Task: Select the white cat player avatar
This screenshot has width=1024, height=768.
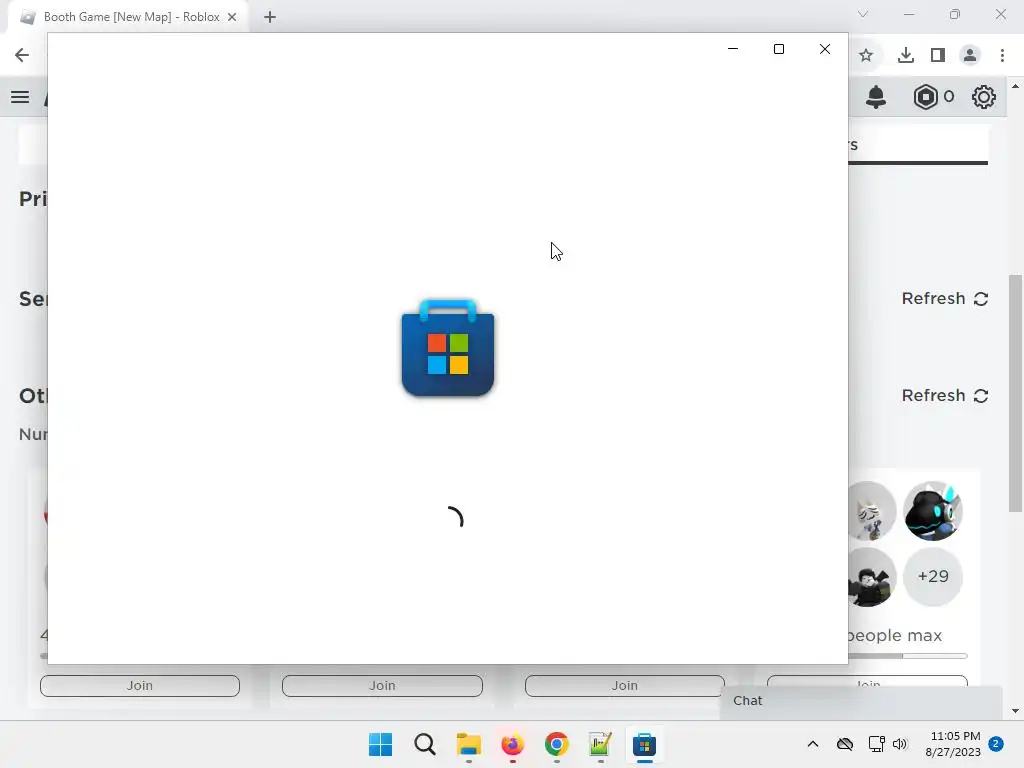Action: tap(872, 511)
